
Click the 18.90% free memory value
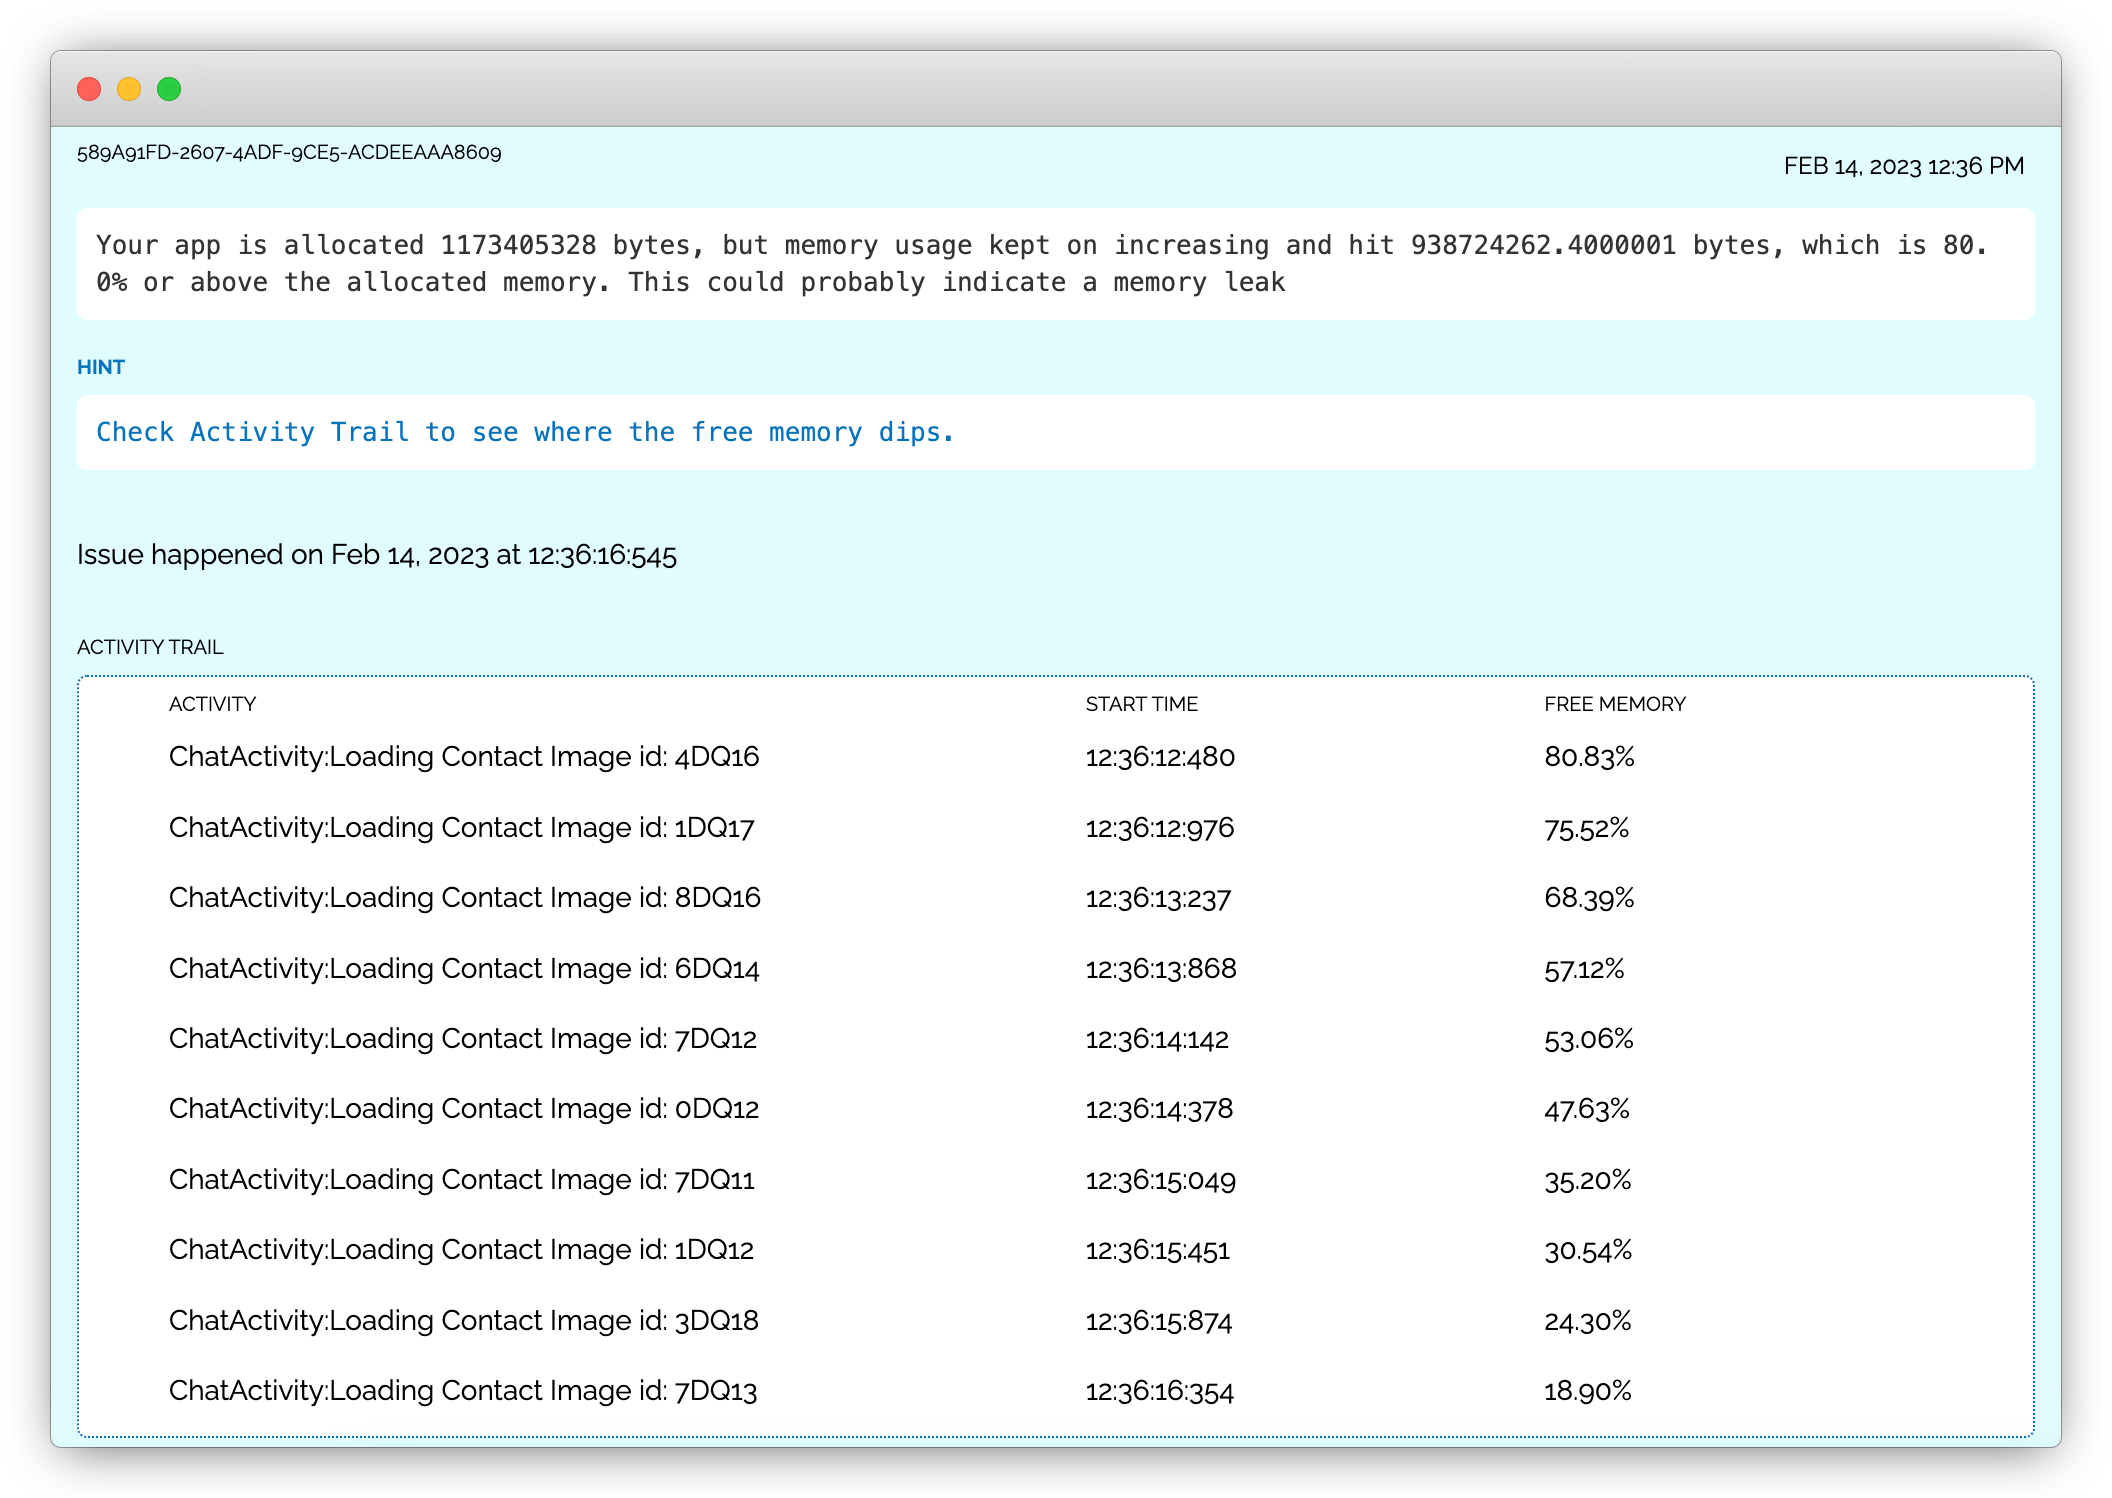[1587, 1391]
